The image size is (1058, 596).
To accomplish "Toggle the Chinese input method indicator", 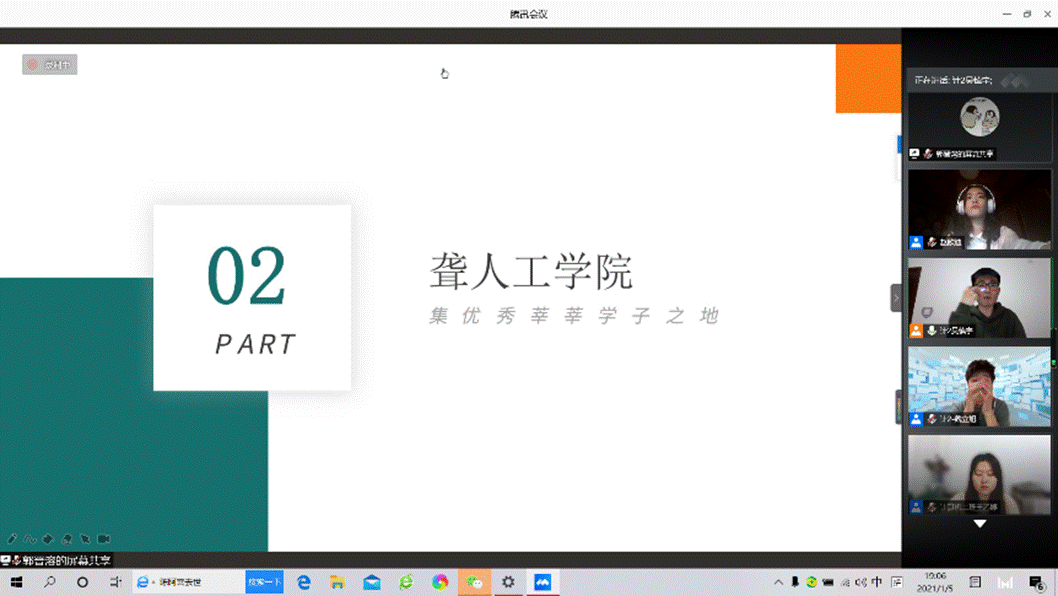I will point(877,582).
